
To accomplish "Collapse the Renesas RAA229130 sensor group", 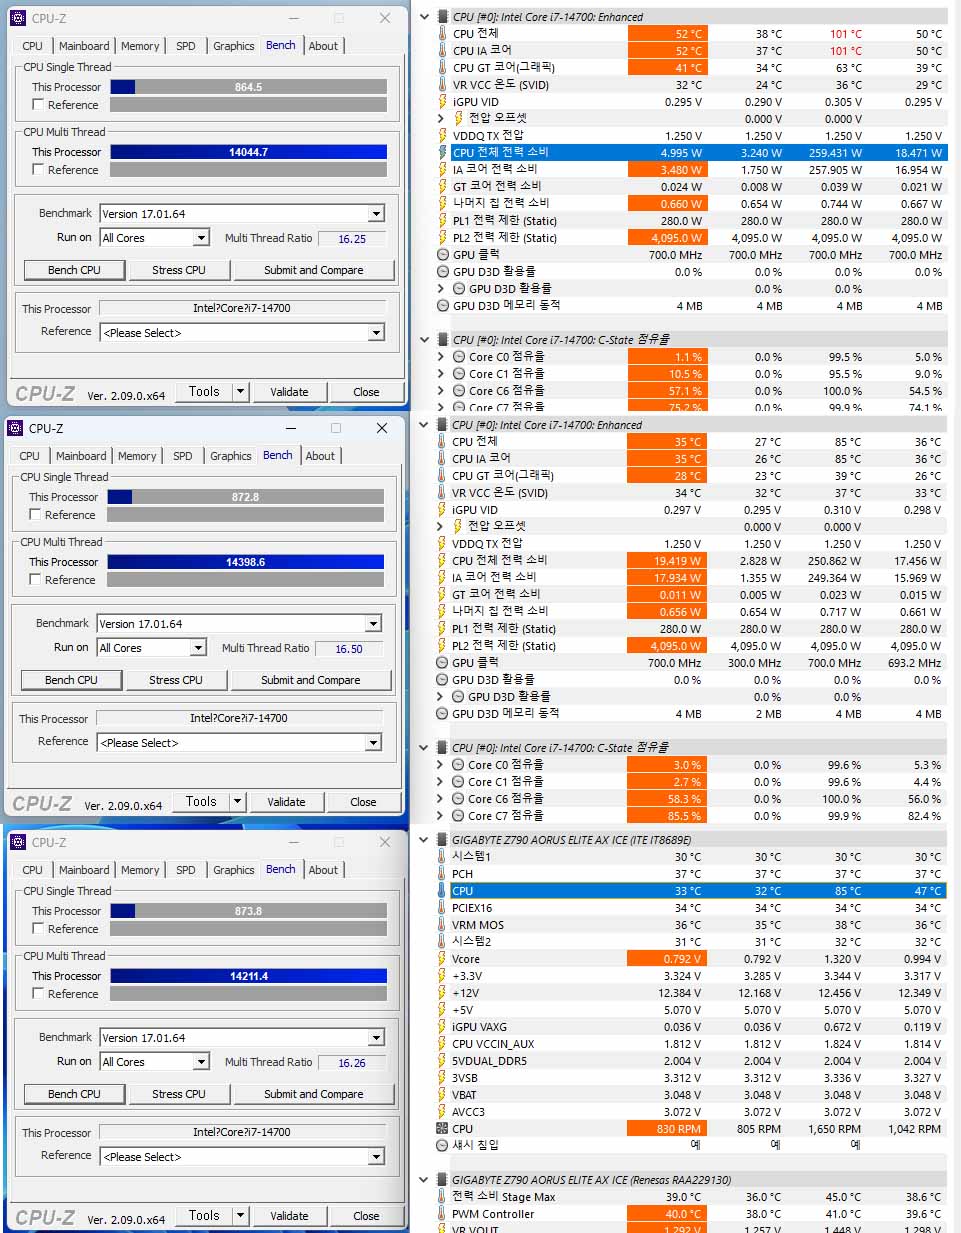I will pos(424,1180).
